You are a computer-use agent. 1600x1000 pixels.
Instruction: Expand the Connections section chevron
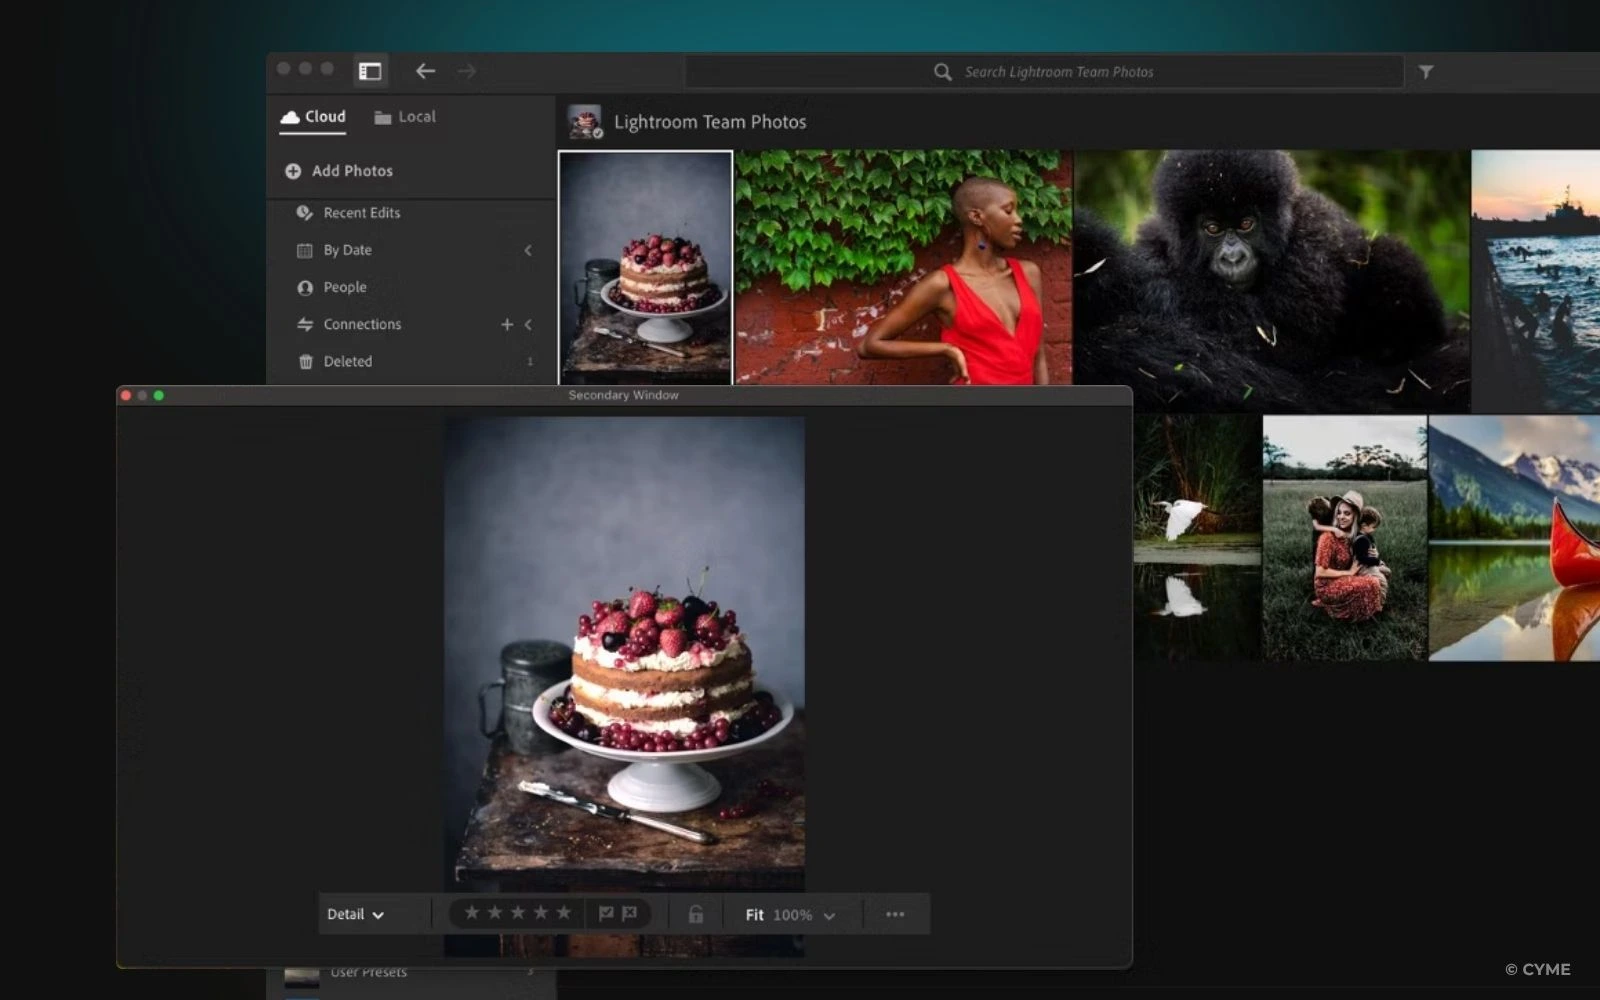click(x=528, y=324)
